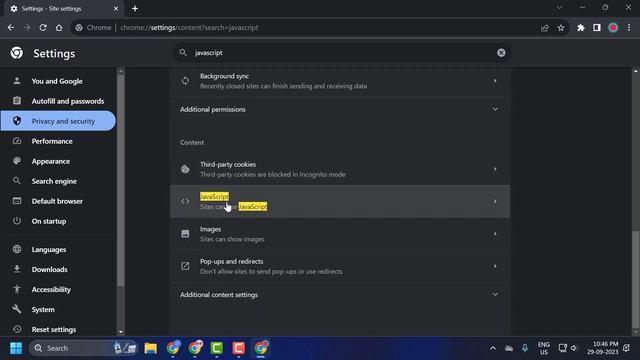Viewport: 640px width, 360px height.
Task: Click the address bar URL
Action: click(189, 28)
